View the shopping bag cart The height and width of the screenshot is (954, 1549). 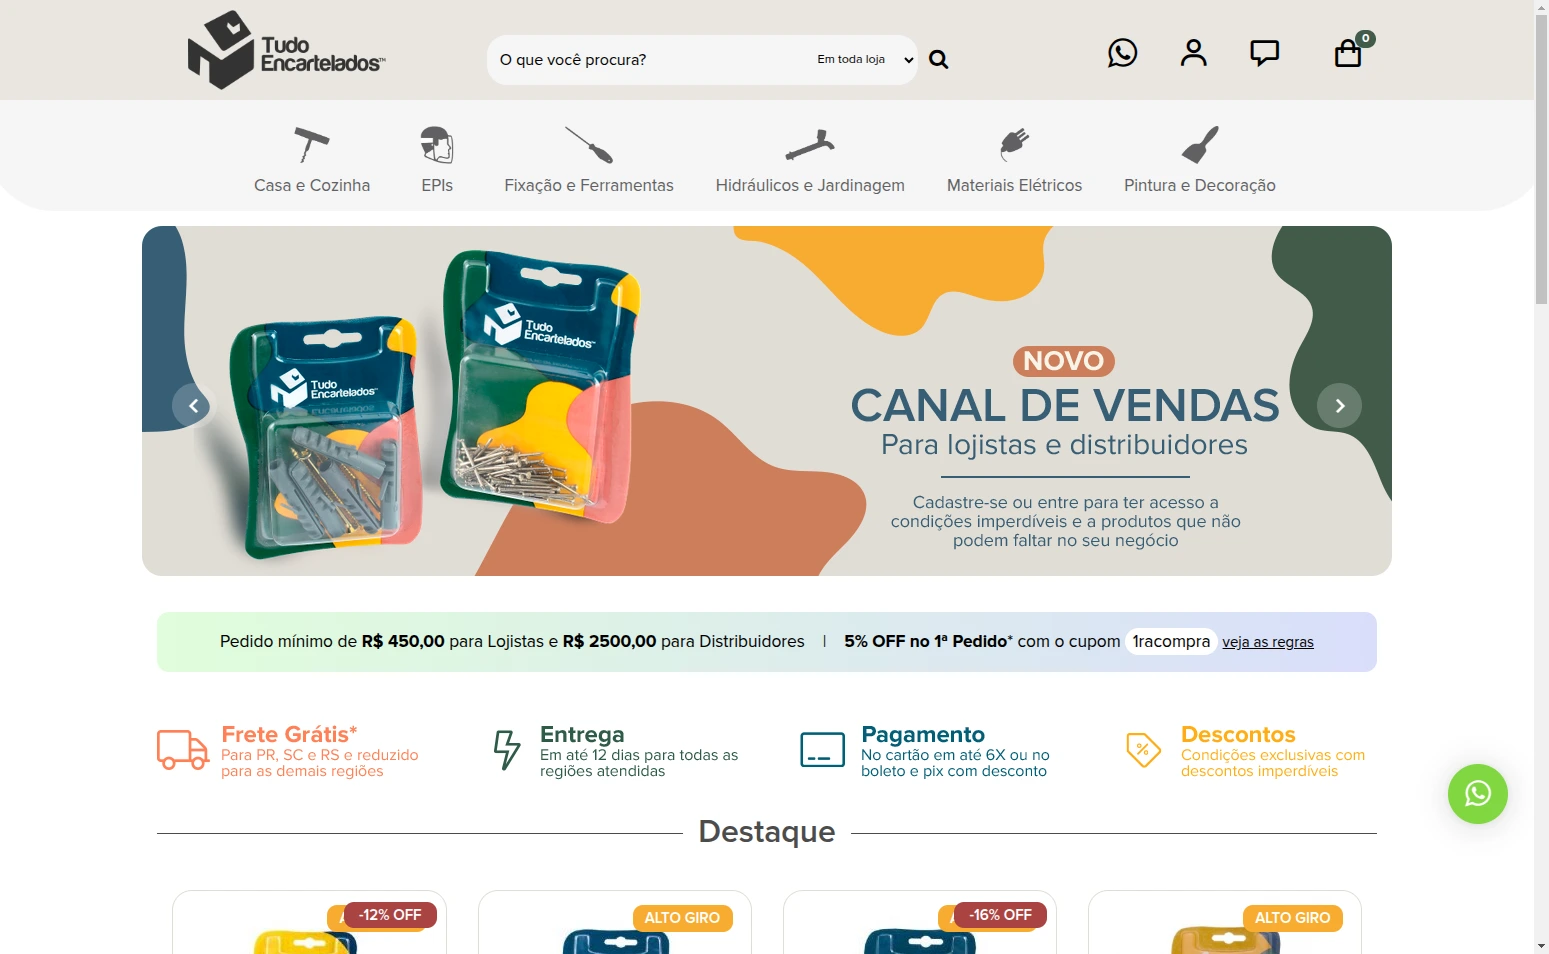1348,53
